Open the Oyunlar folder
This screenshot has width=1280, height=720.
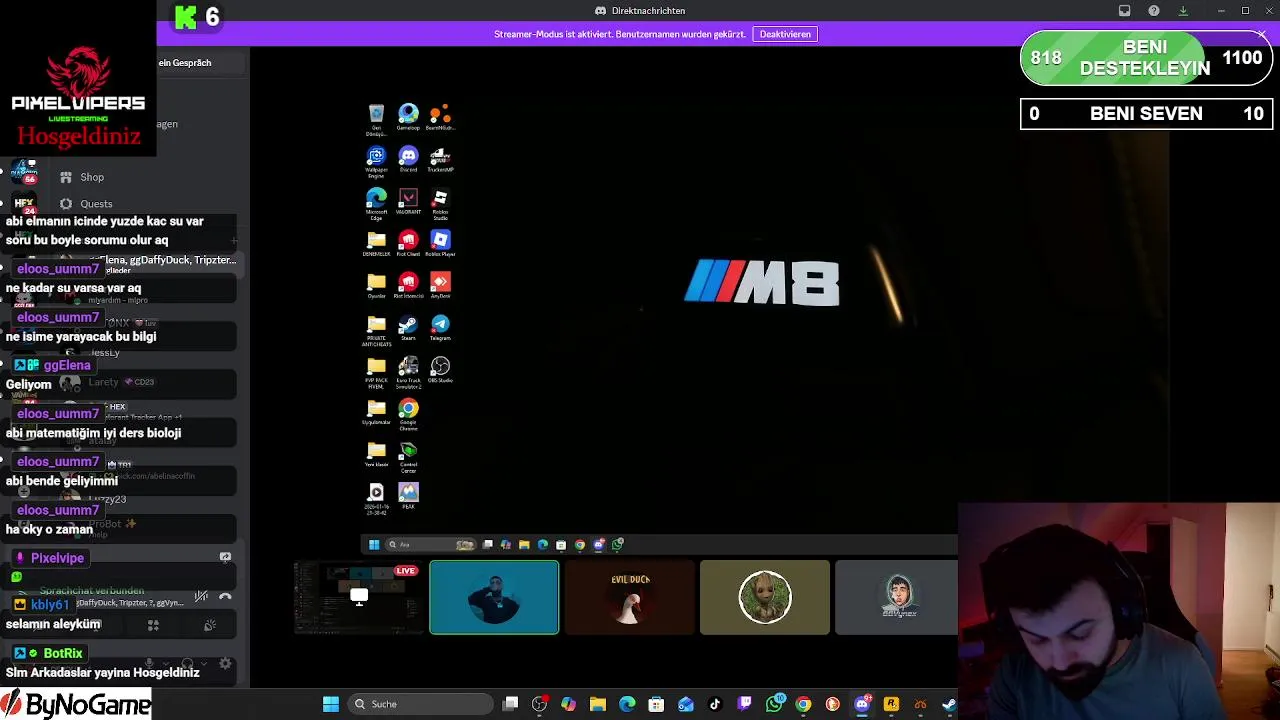[x=376, y=286]
